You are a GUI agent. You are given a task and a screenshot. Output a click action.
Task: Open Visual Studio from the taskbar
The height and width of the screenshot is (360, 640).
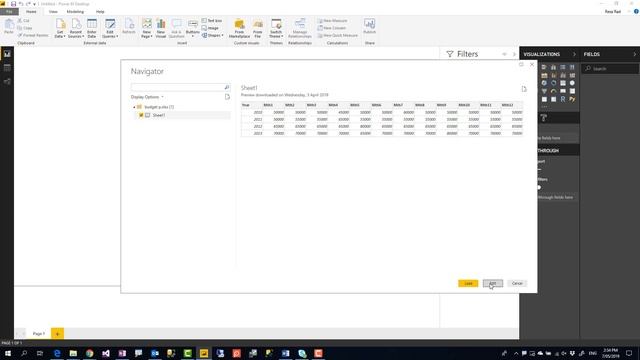[106, 353]
